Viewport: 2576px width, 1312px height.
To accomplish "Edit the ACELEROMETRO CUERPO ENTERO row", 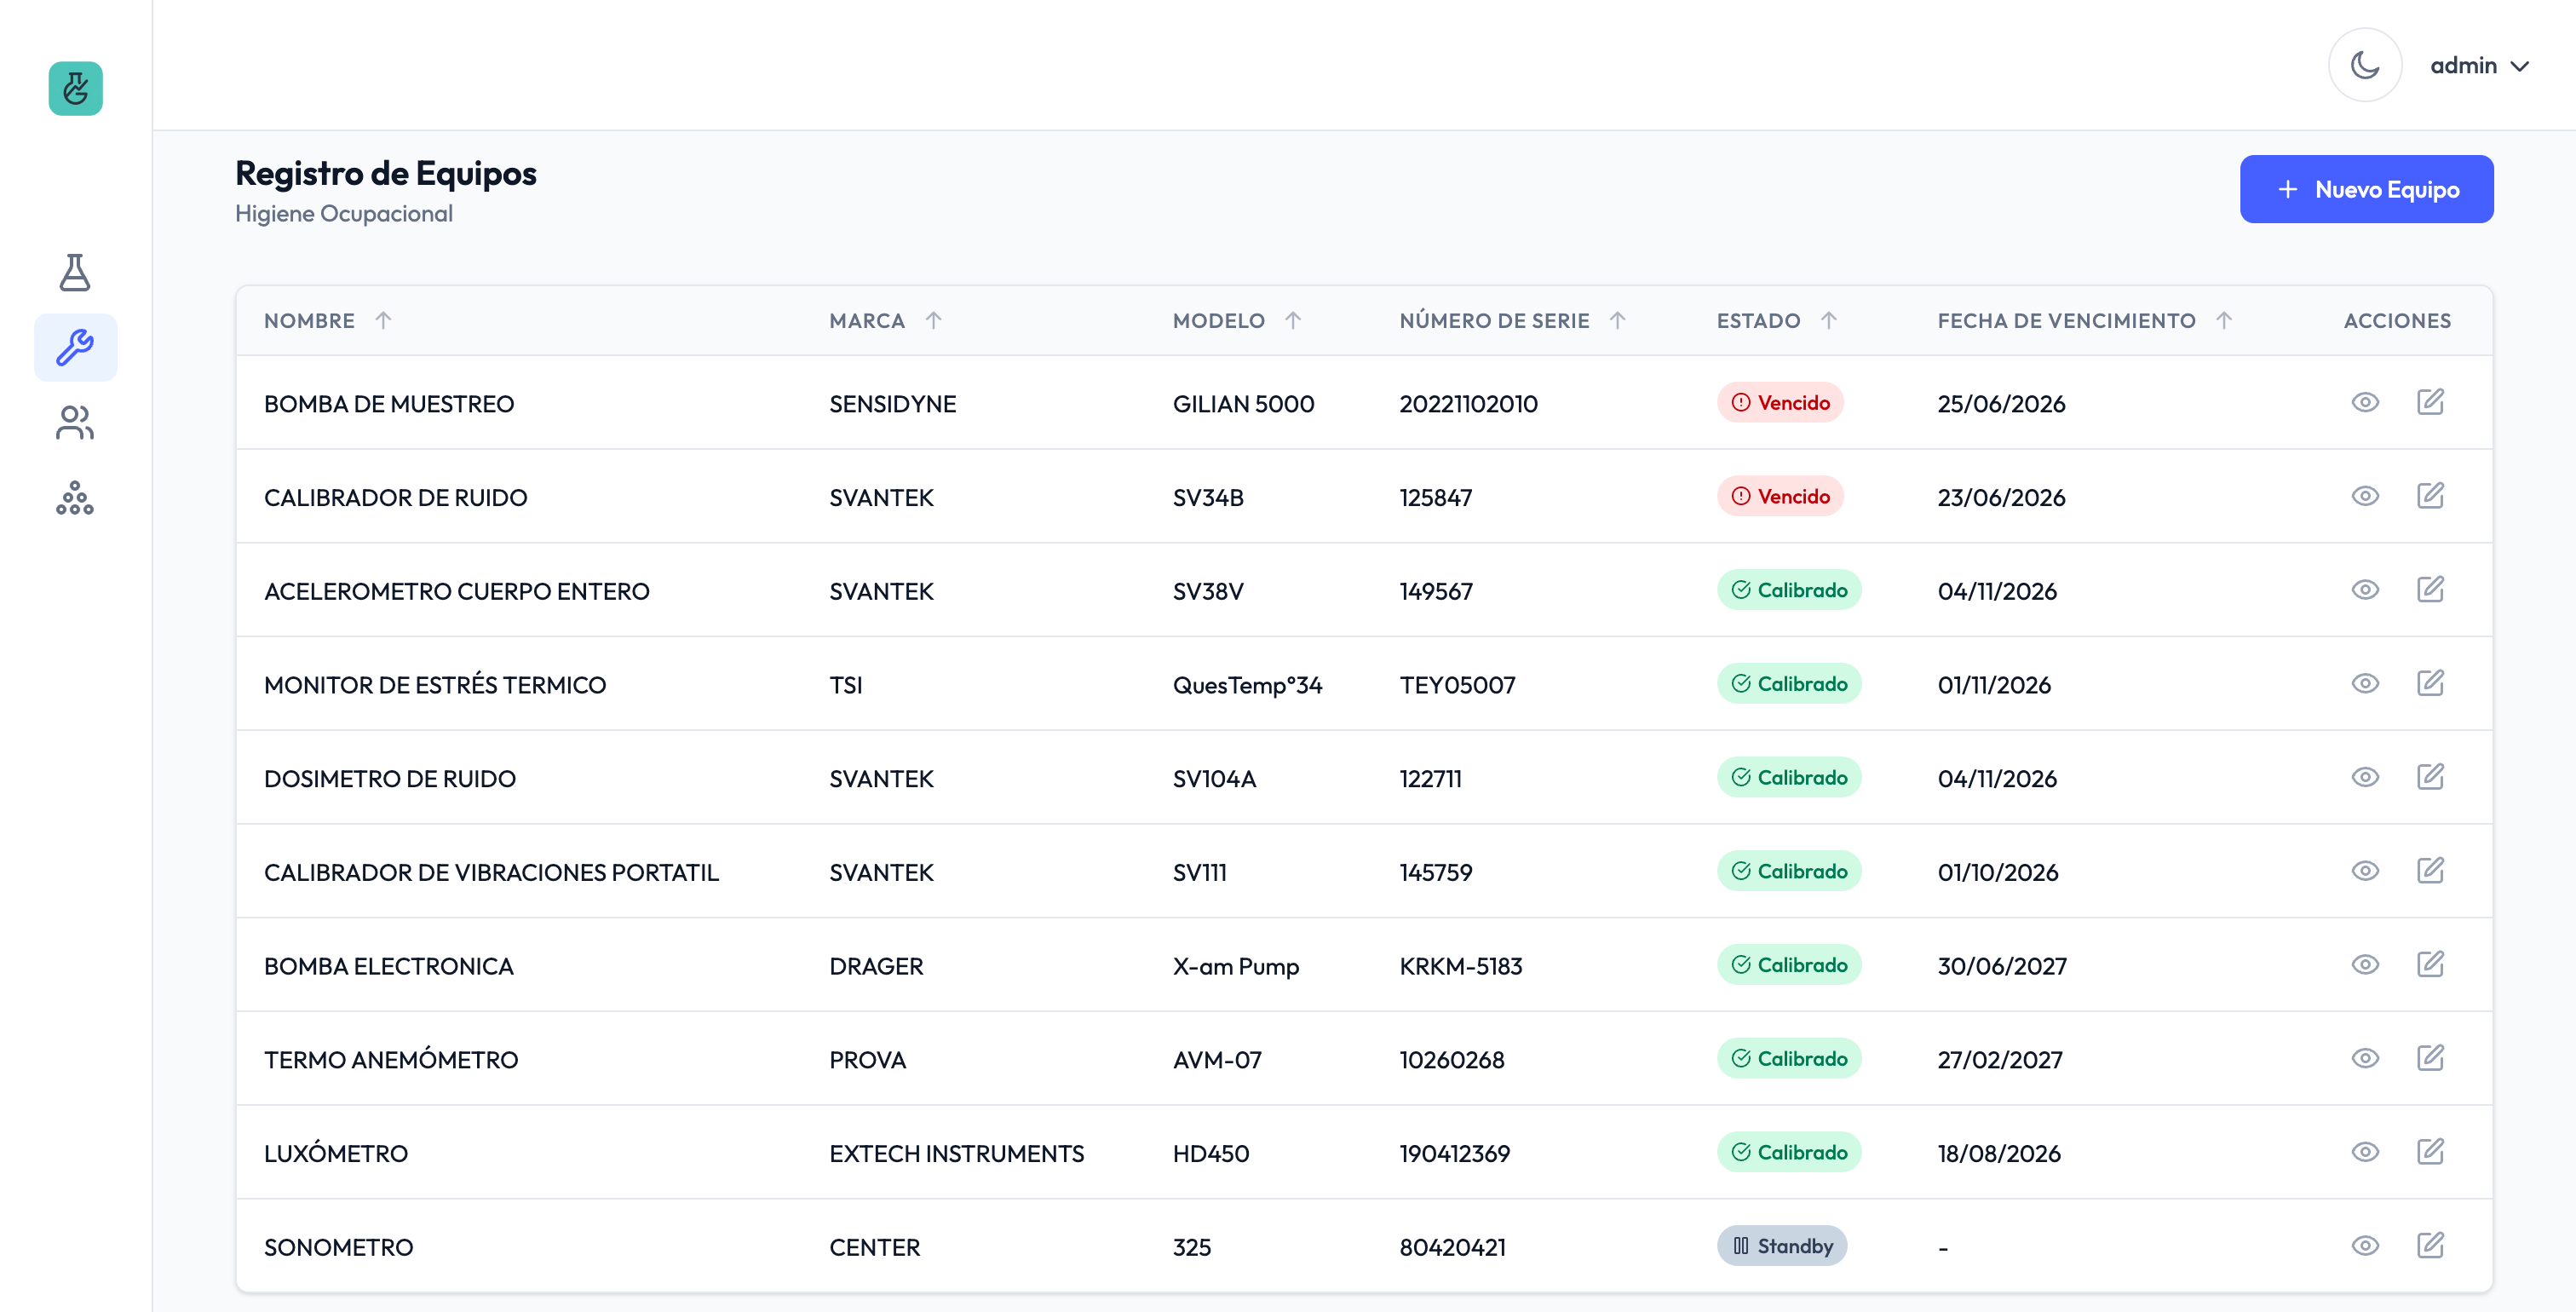I will point(2430,589).
